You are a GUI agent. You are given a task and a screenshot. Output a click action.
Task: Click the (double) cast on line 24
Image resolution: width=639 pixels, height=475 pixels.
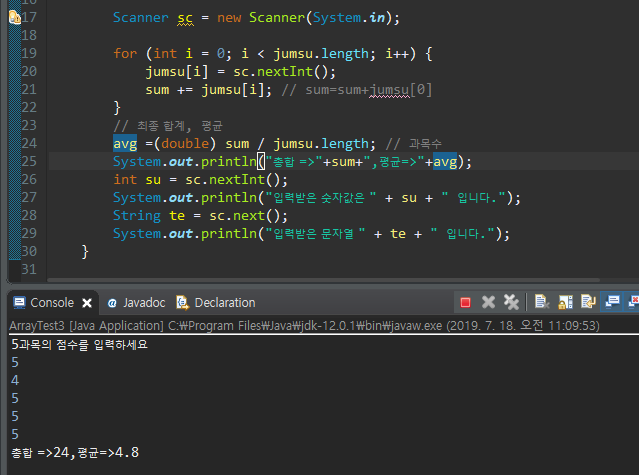click(x=185, y=143)
